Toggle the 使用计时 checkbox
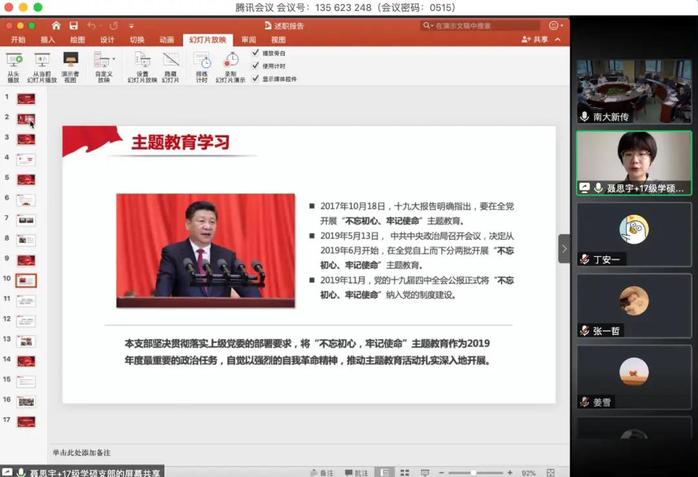Viewport: 698px width, 477px height. click(x=255, y=65)
